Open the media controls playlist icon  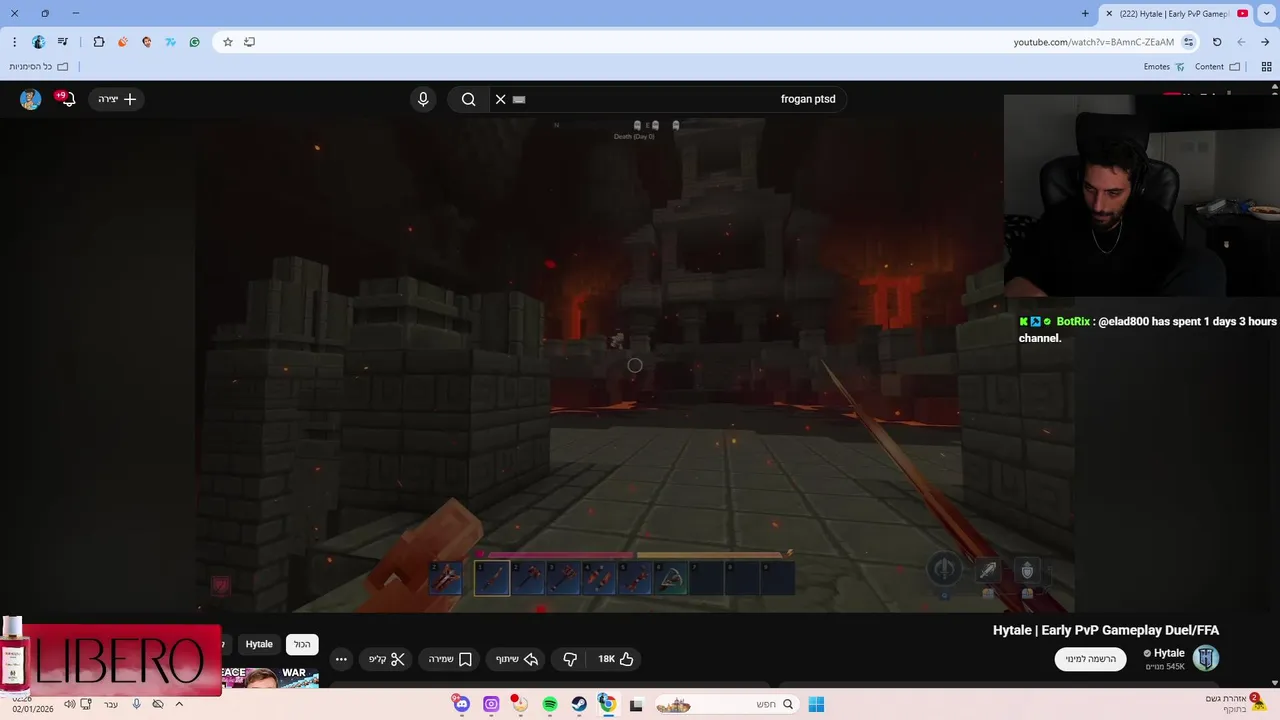click(x=63, y=42)
